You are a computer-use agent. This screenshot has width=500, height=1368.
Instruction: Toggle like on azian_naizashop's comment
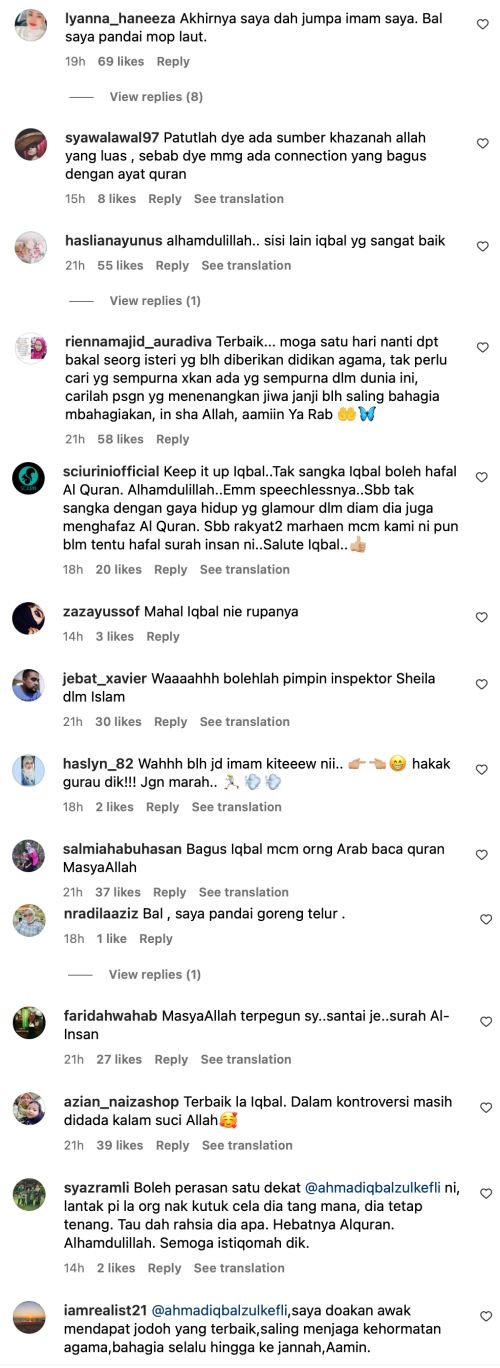(483, 1108)
